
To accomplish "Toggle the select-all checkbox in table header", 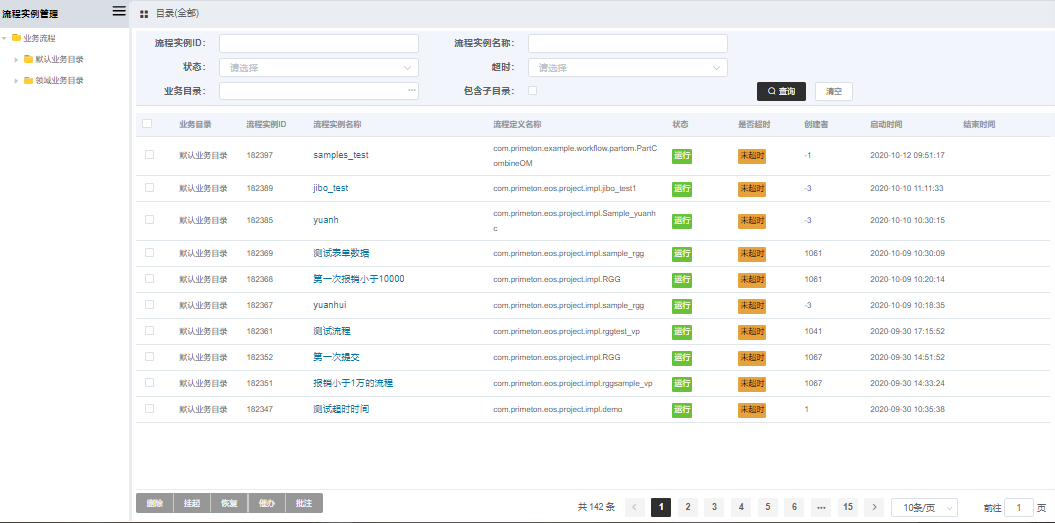I will tap(148, 124).
